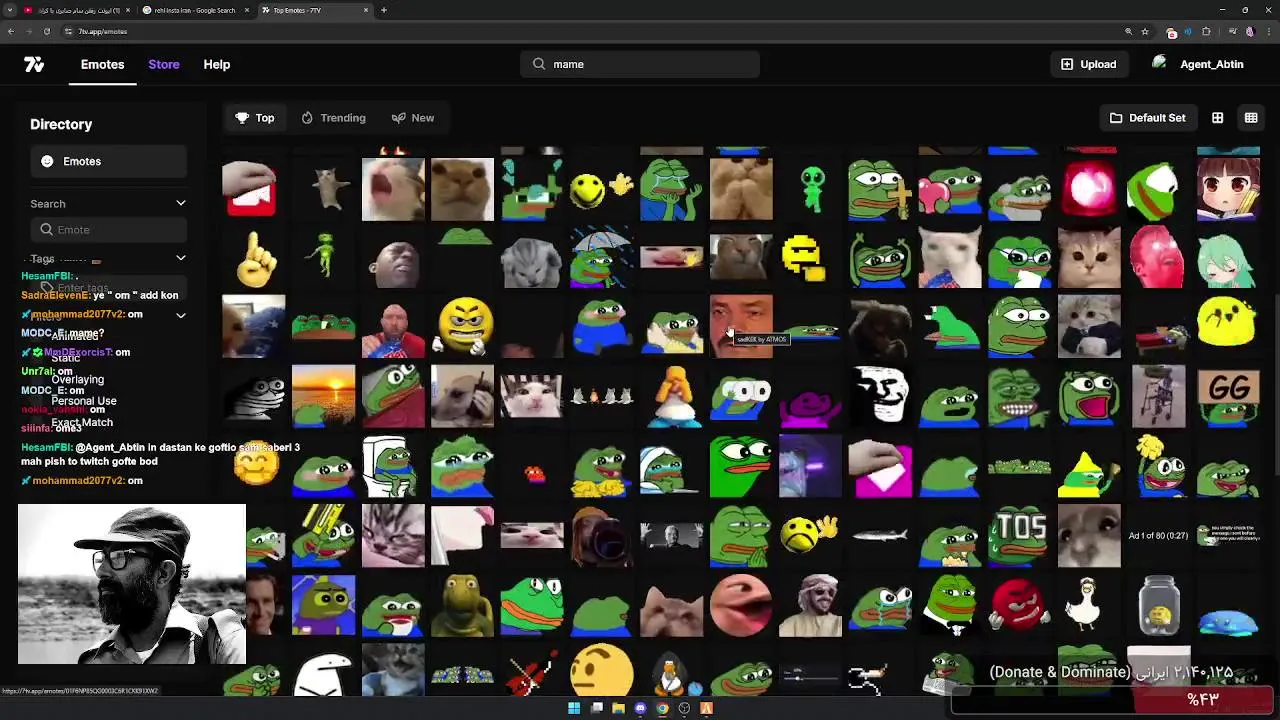
Task: Open the 7TV logo home link
Action: point(34,64)
